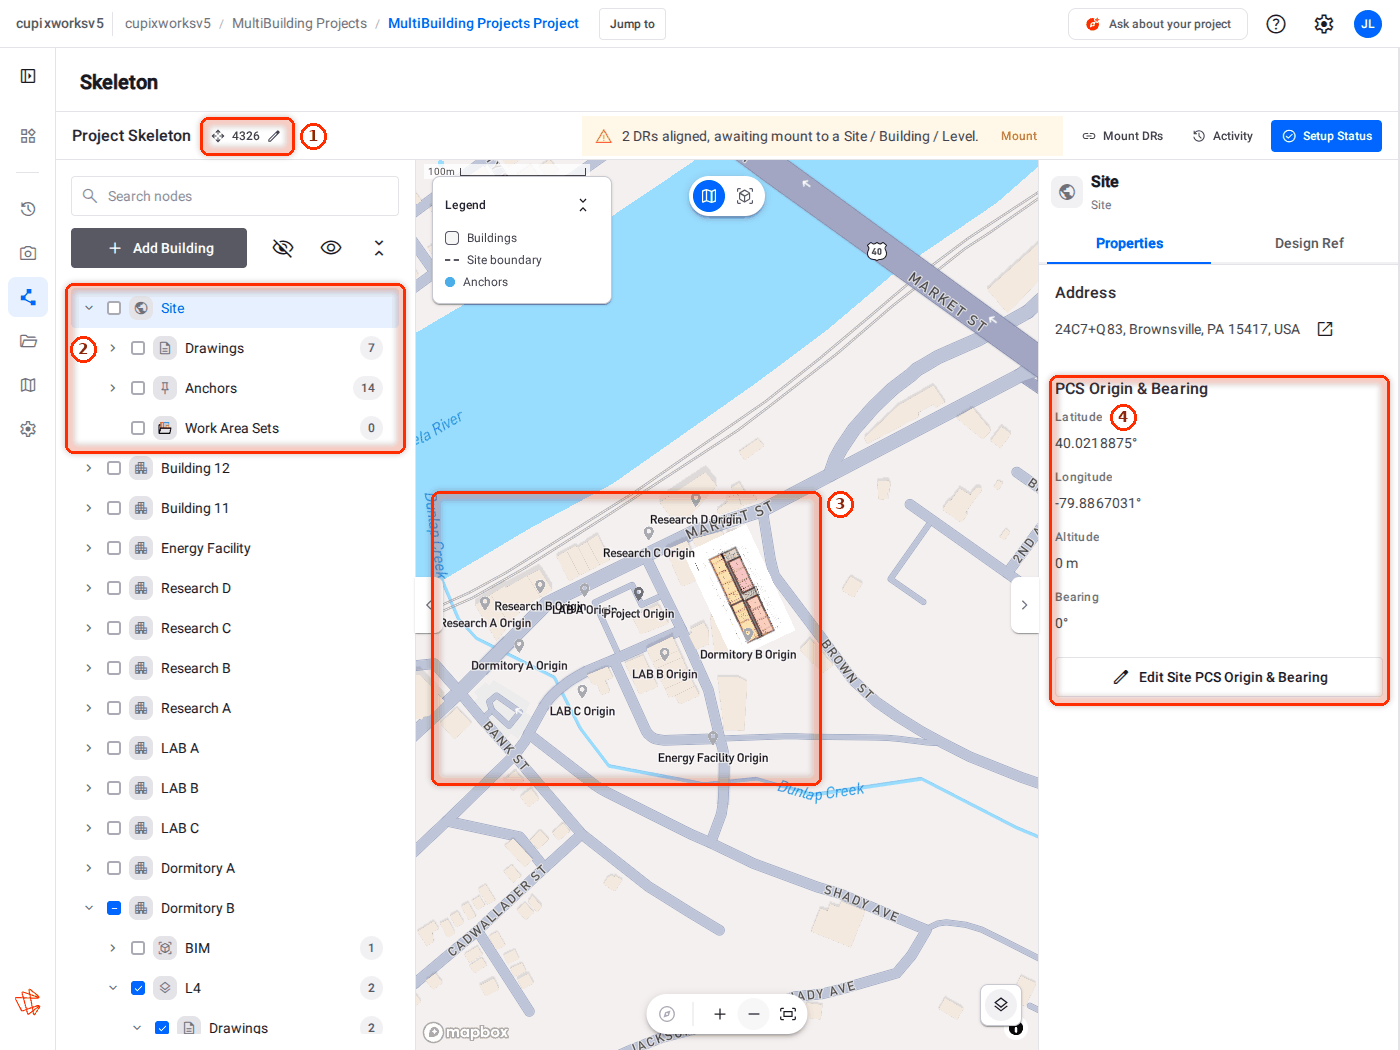
Task: Switch to the Properties tab
Action: click(1129, 243)
